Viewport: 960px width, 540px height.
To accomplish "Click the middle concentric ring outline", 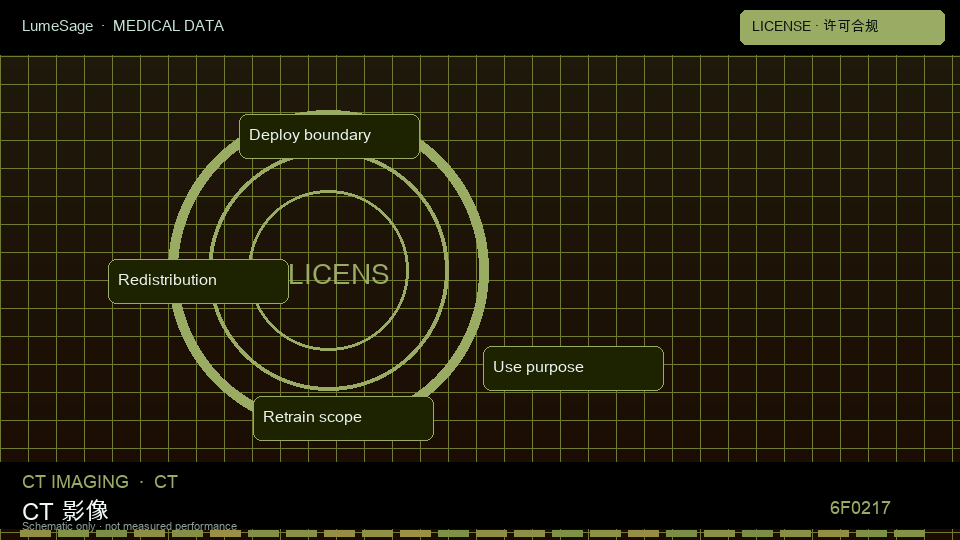I will coord(448,269).
